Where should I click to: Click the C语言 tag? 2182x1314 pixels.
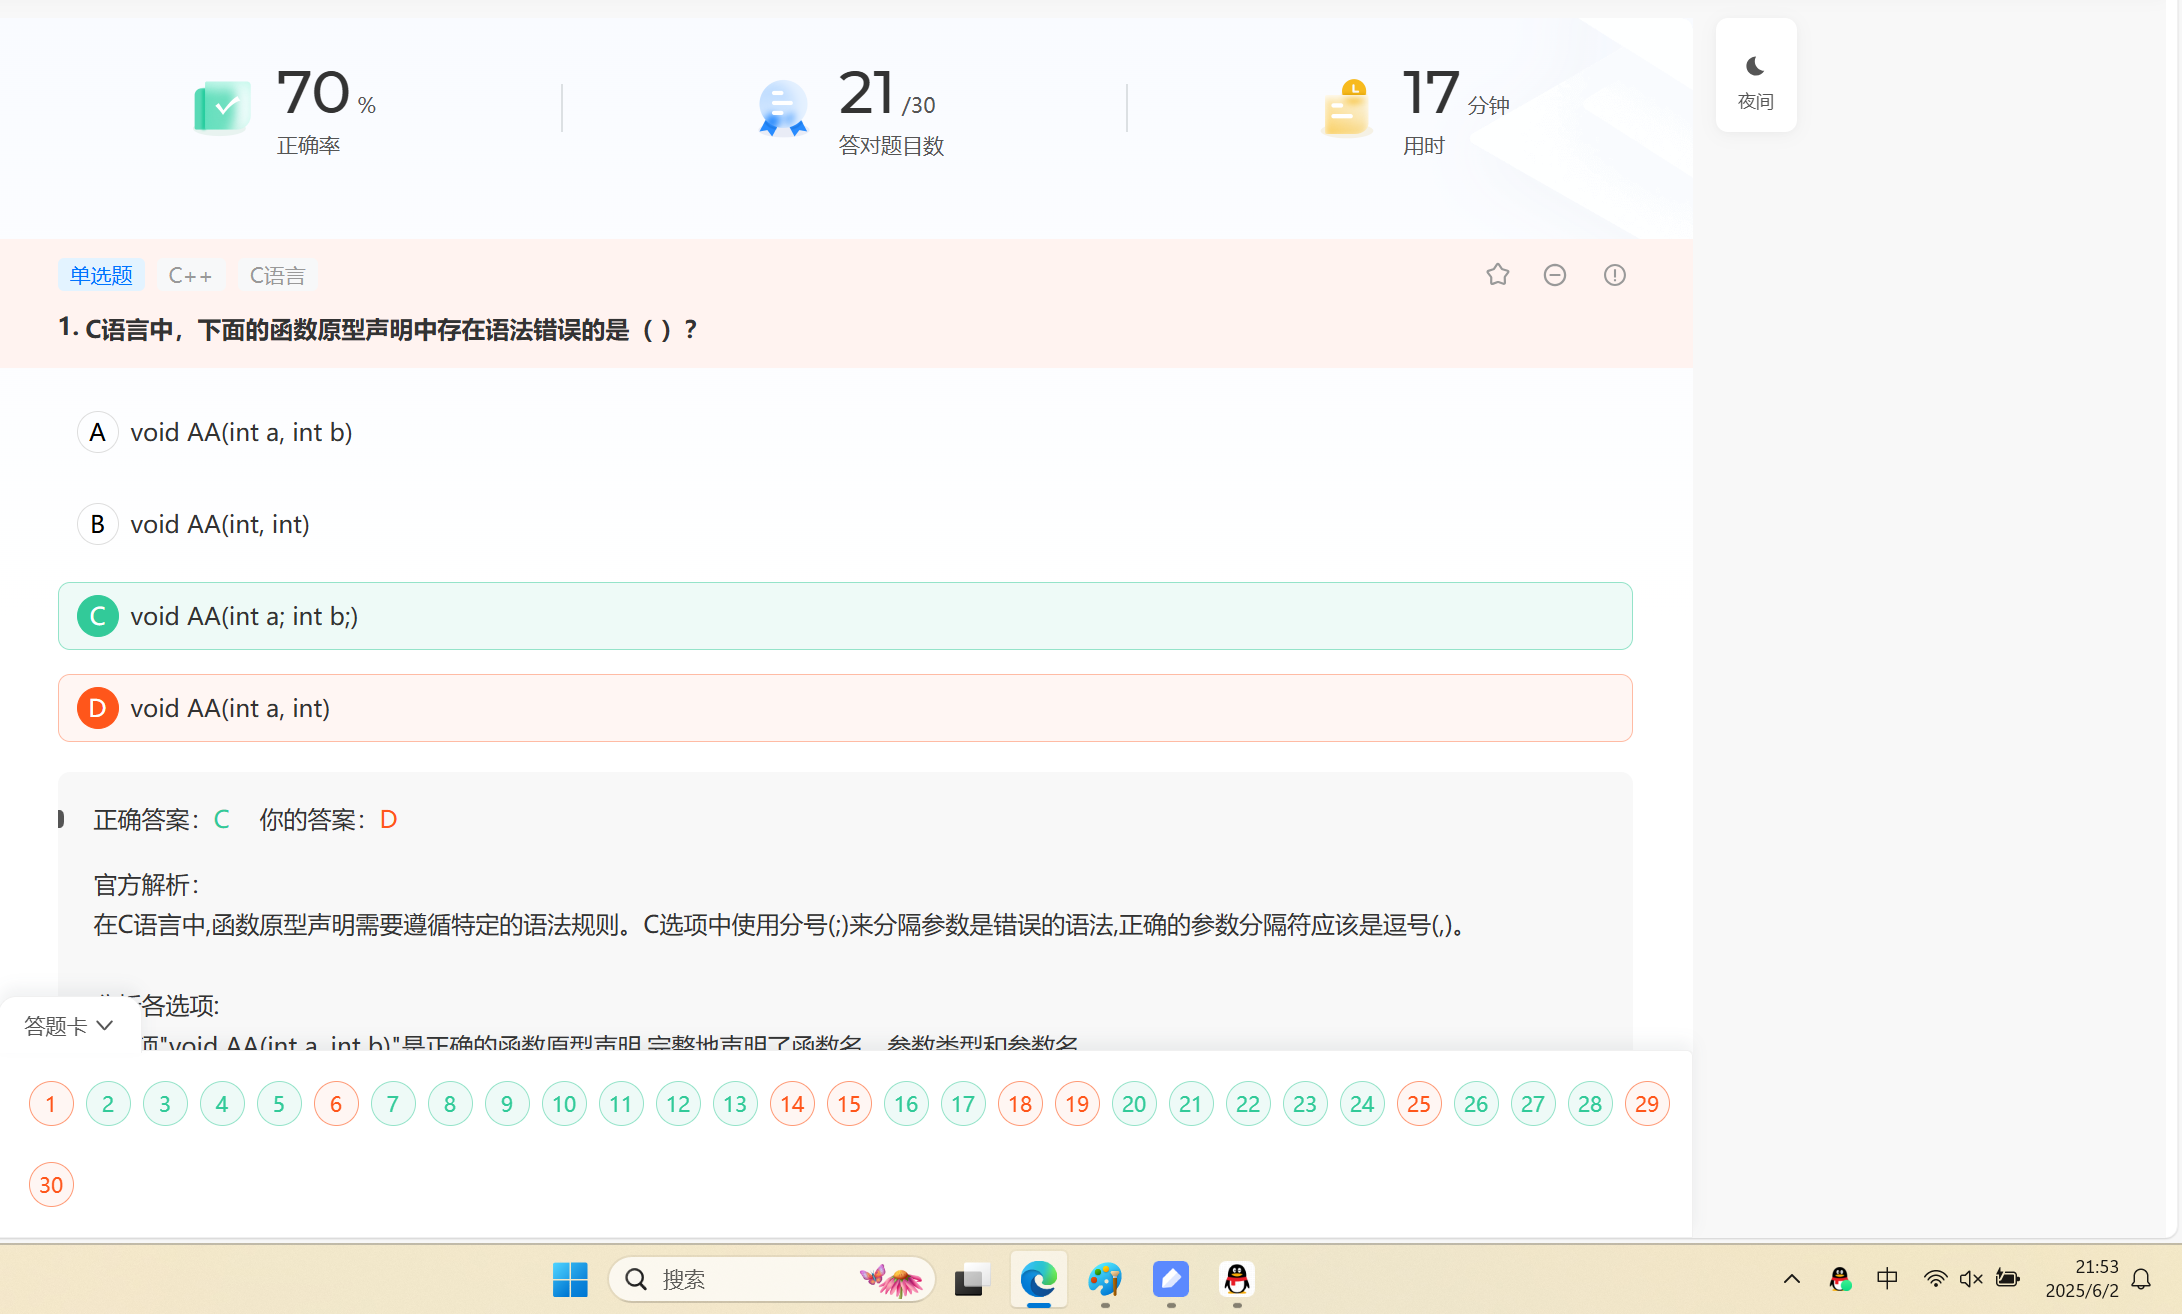tap(277, 275)
